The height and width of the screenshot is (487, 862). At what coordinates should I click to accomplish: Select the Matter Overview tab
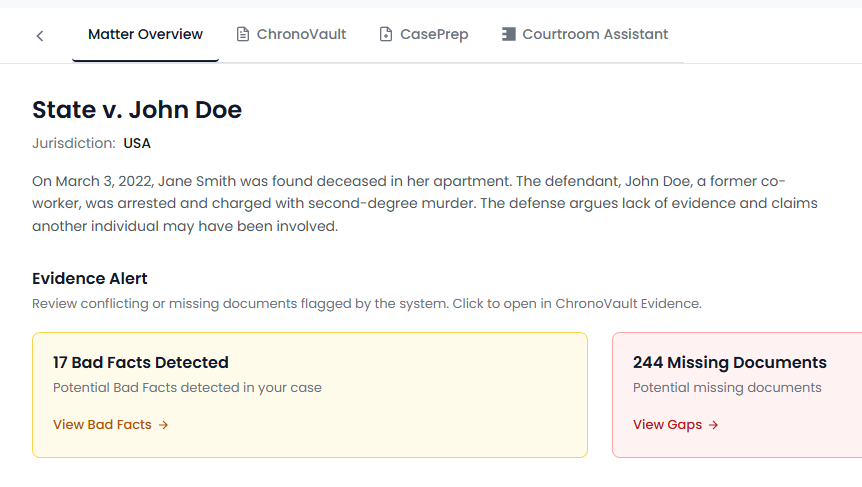pyautogui.click(x=145, y=35)
